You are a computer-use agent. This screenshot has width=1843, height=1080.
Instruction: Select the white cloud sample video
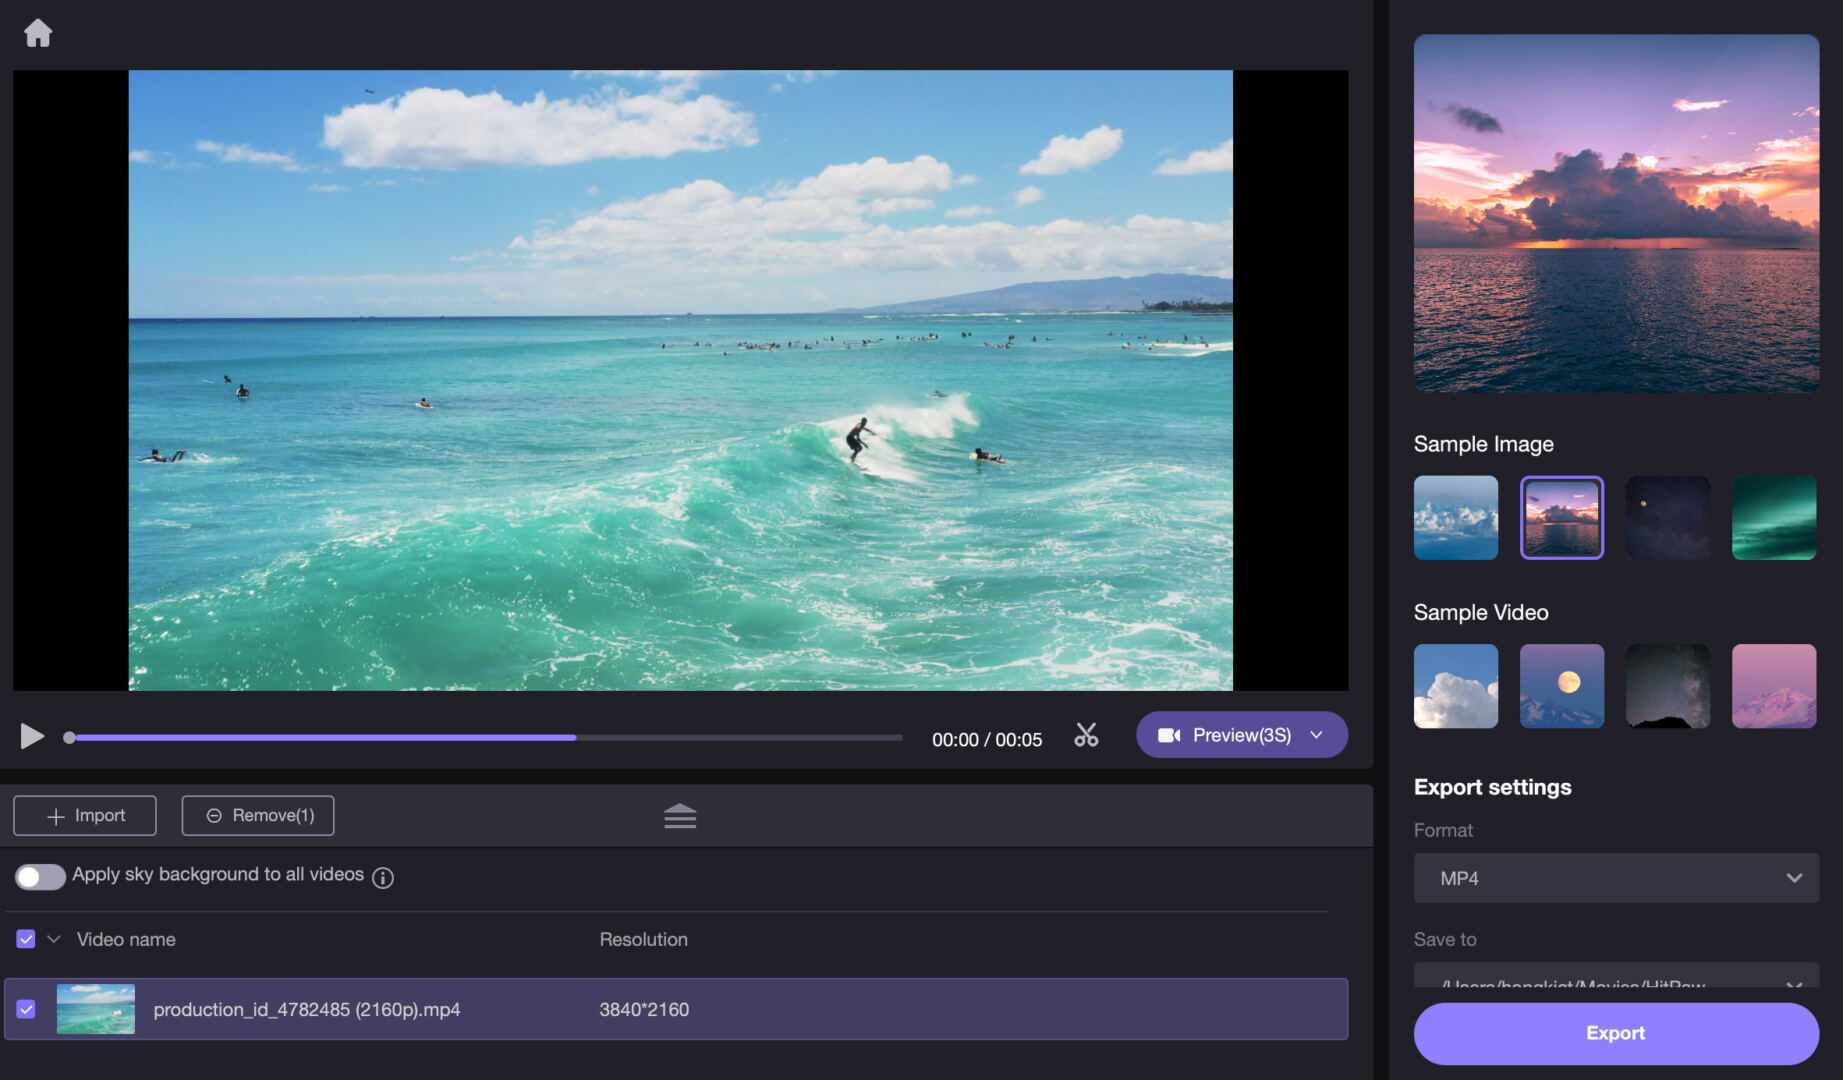tap(1456, 686)
